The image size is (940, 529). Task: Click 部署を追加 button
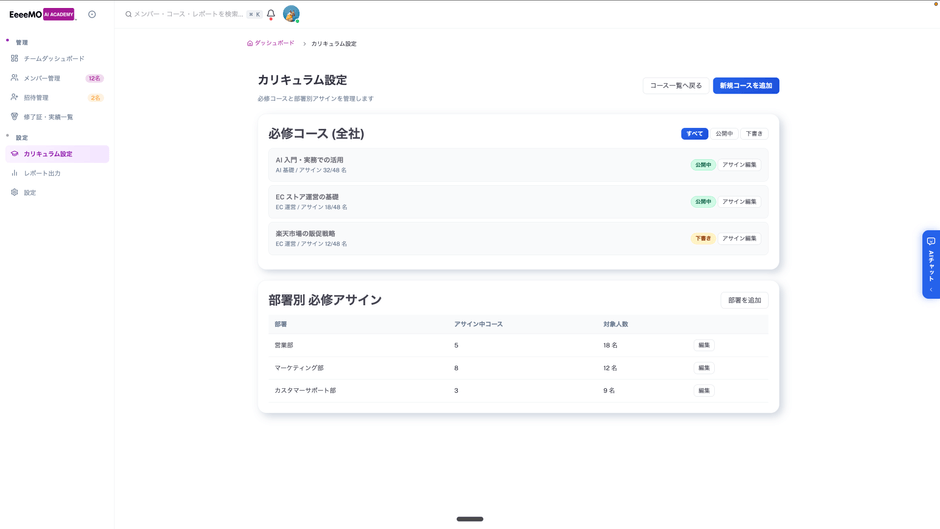click(x=745, y=300)
